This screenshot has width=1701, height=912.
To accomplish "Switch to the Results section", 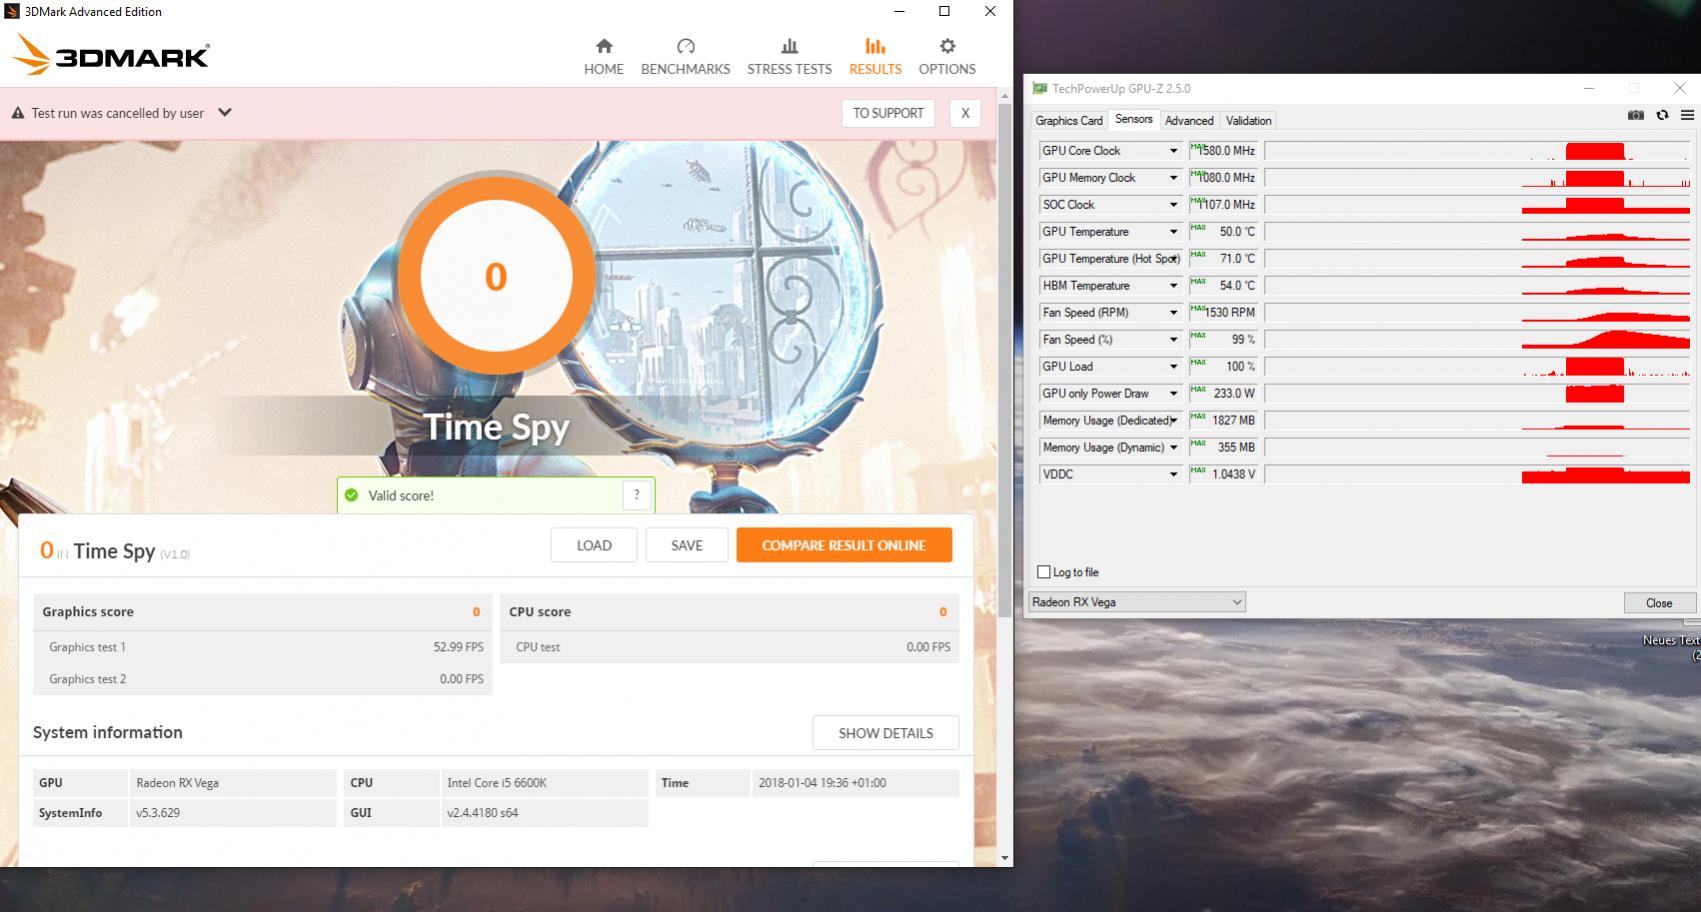I will (x=875, y=57).
